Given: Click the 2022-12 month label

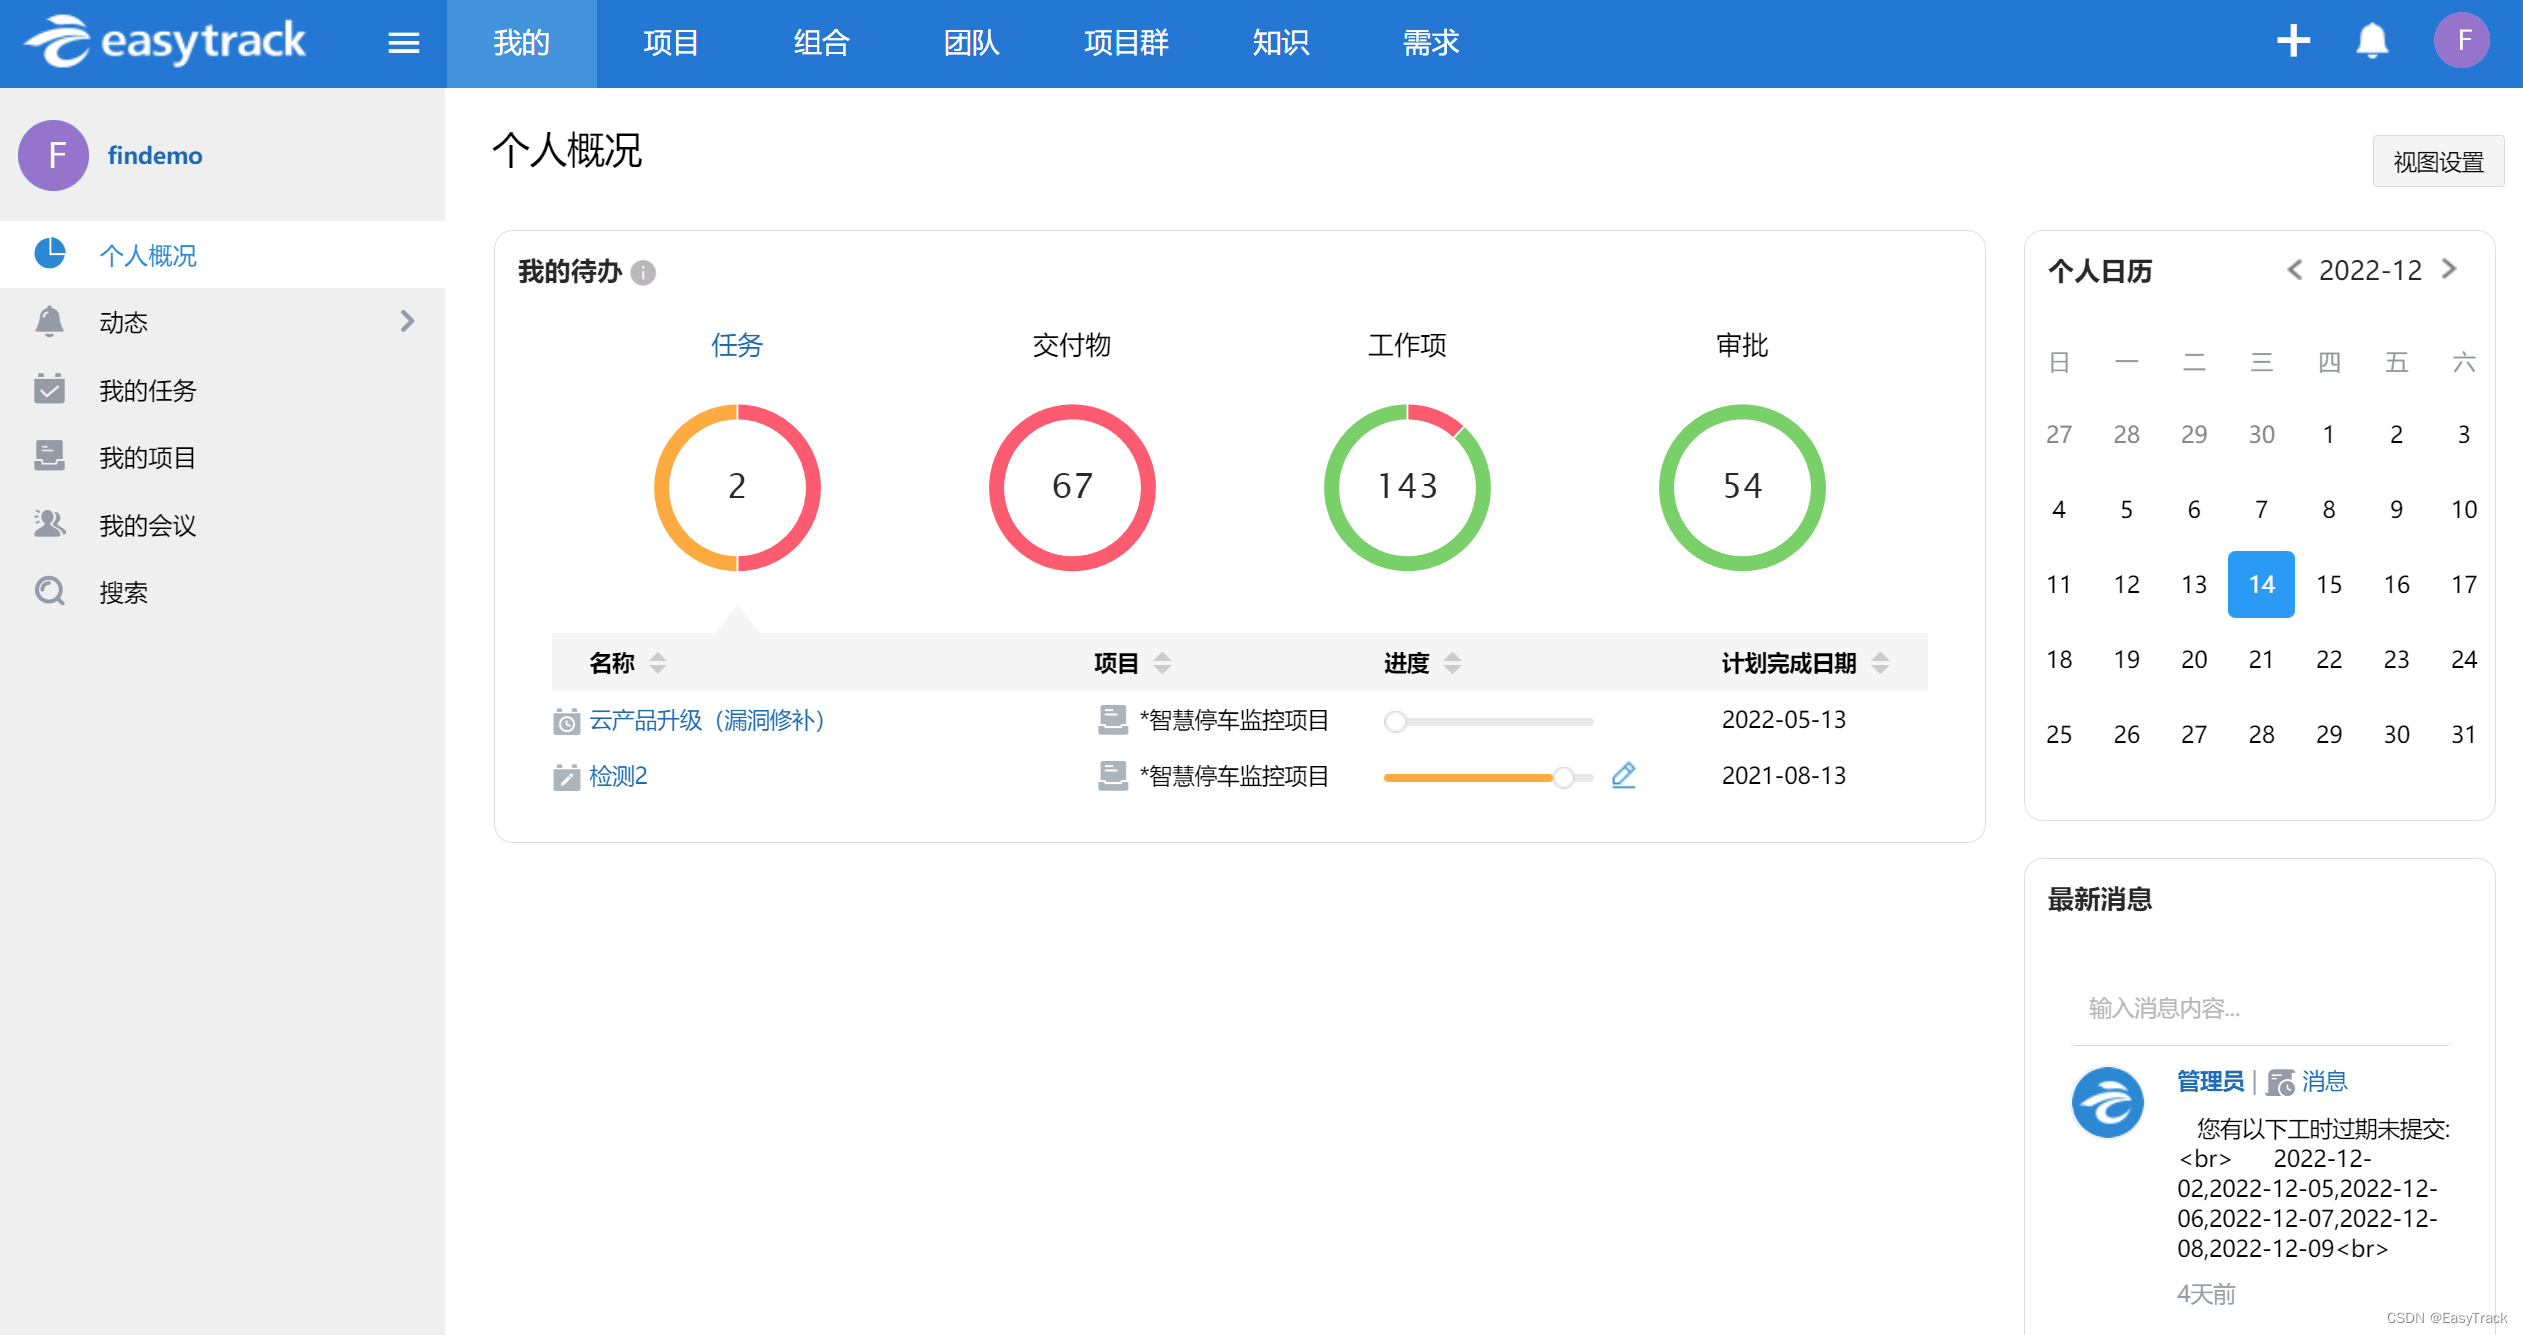Looking at the screenshot, I should (2370, 270).
